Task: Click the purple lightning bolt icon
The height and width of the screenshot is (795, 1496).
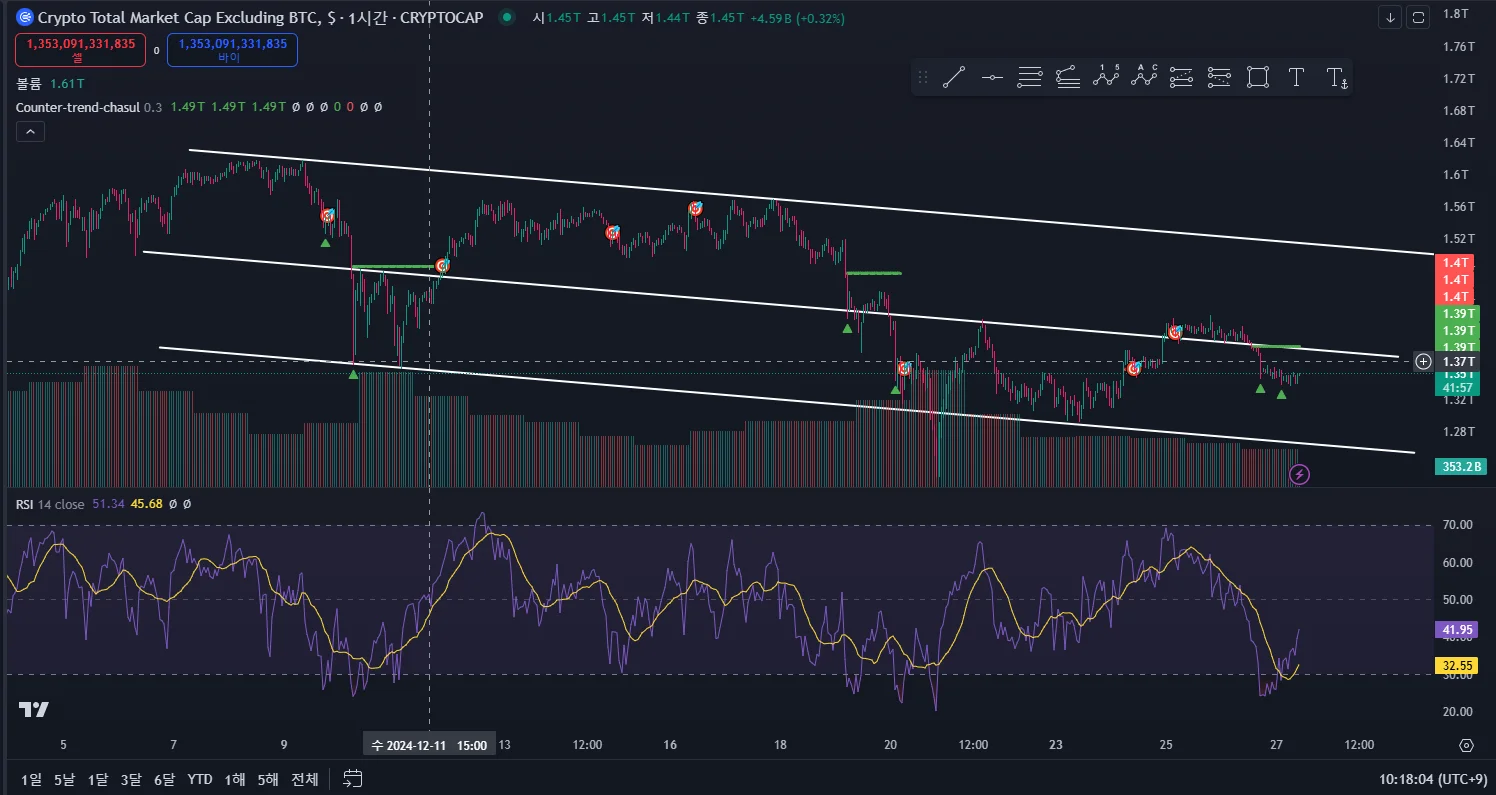Action: (x=1299, y=474)
